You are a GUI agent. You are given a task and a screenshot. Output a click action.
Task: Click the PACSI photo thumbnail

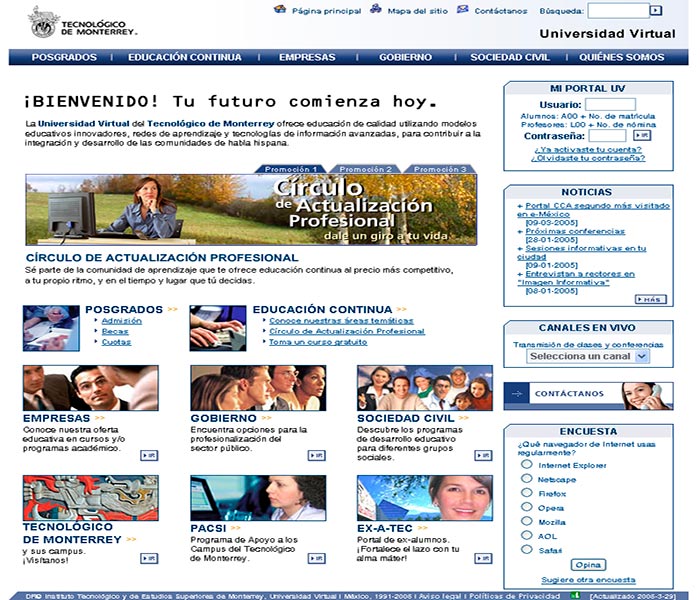coord(258,498)
